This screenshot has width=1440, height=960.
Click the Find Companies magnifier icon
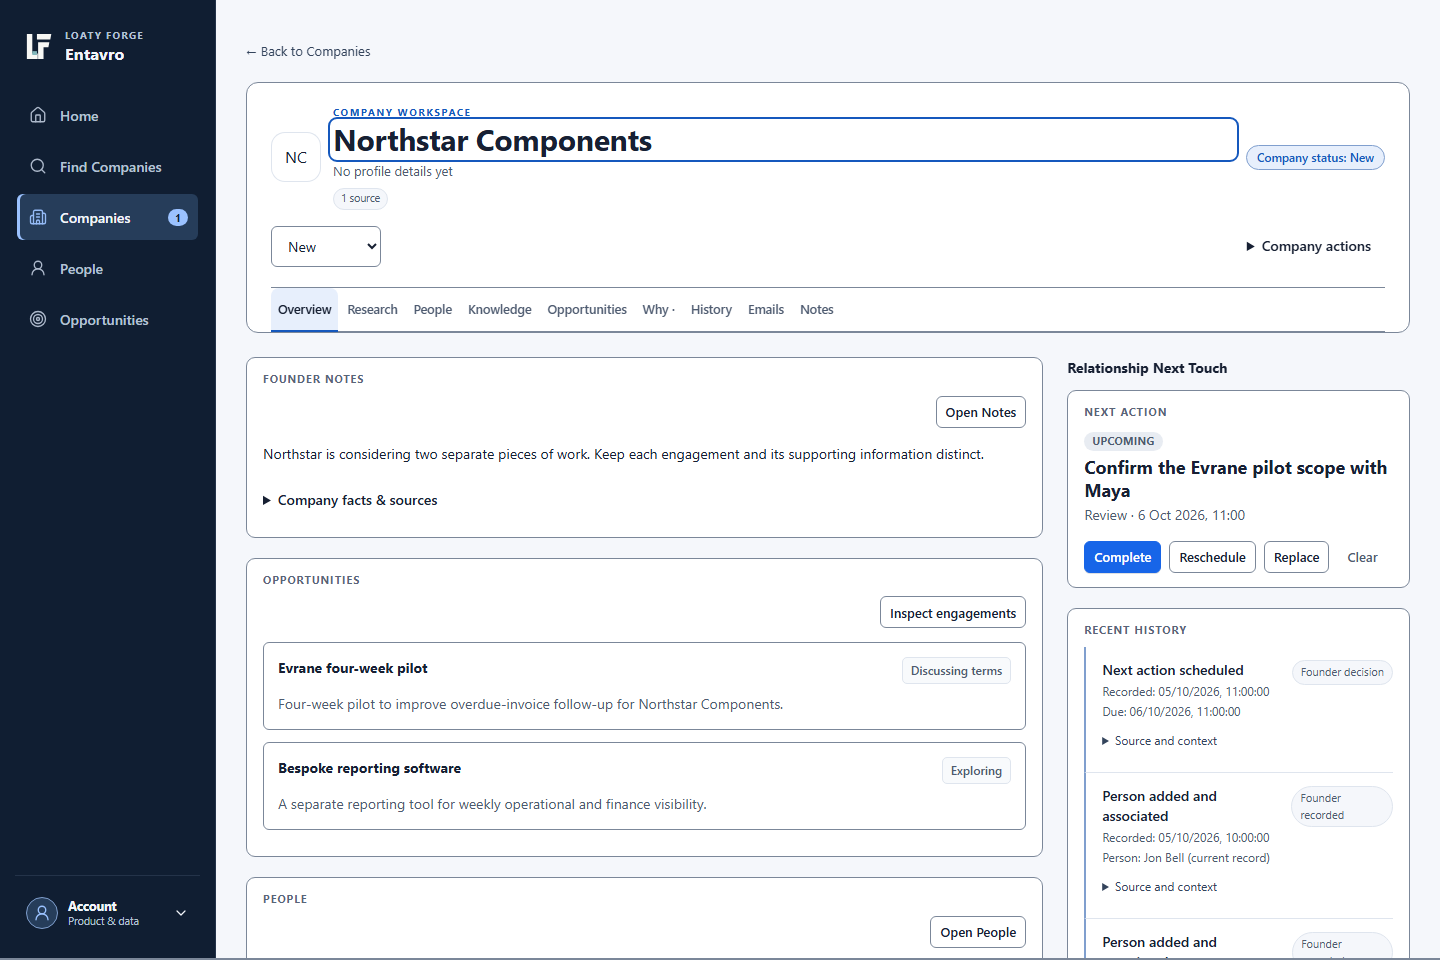38,166
